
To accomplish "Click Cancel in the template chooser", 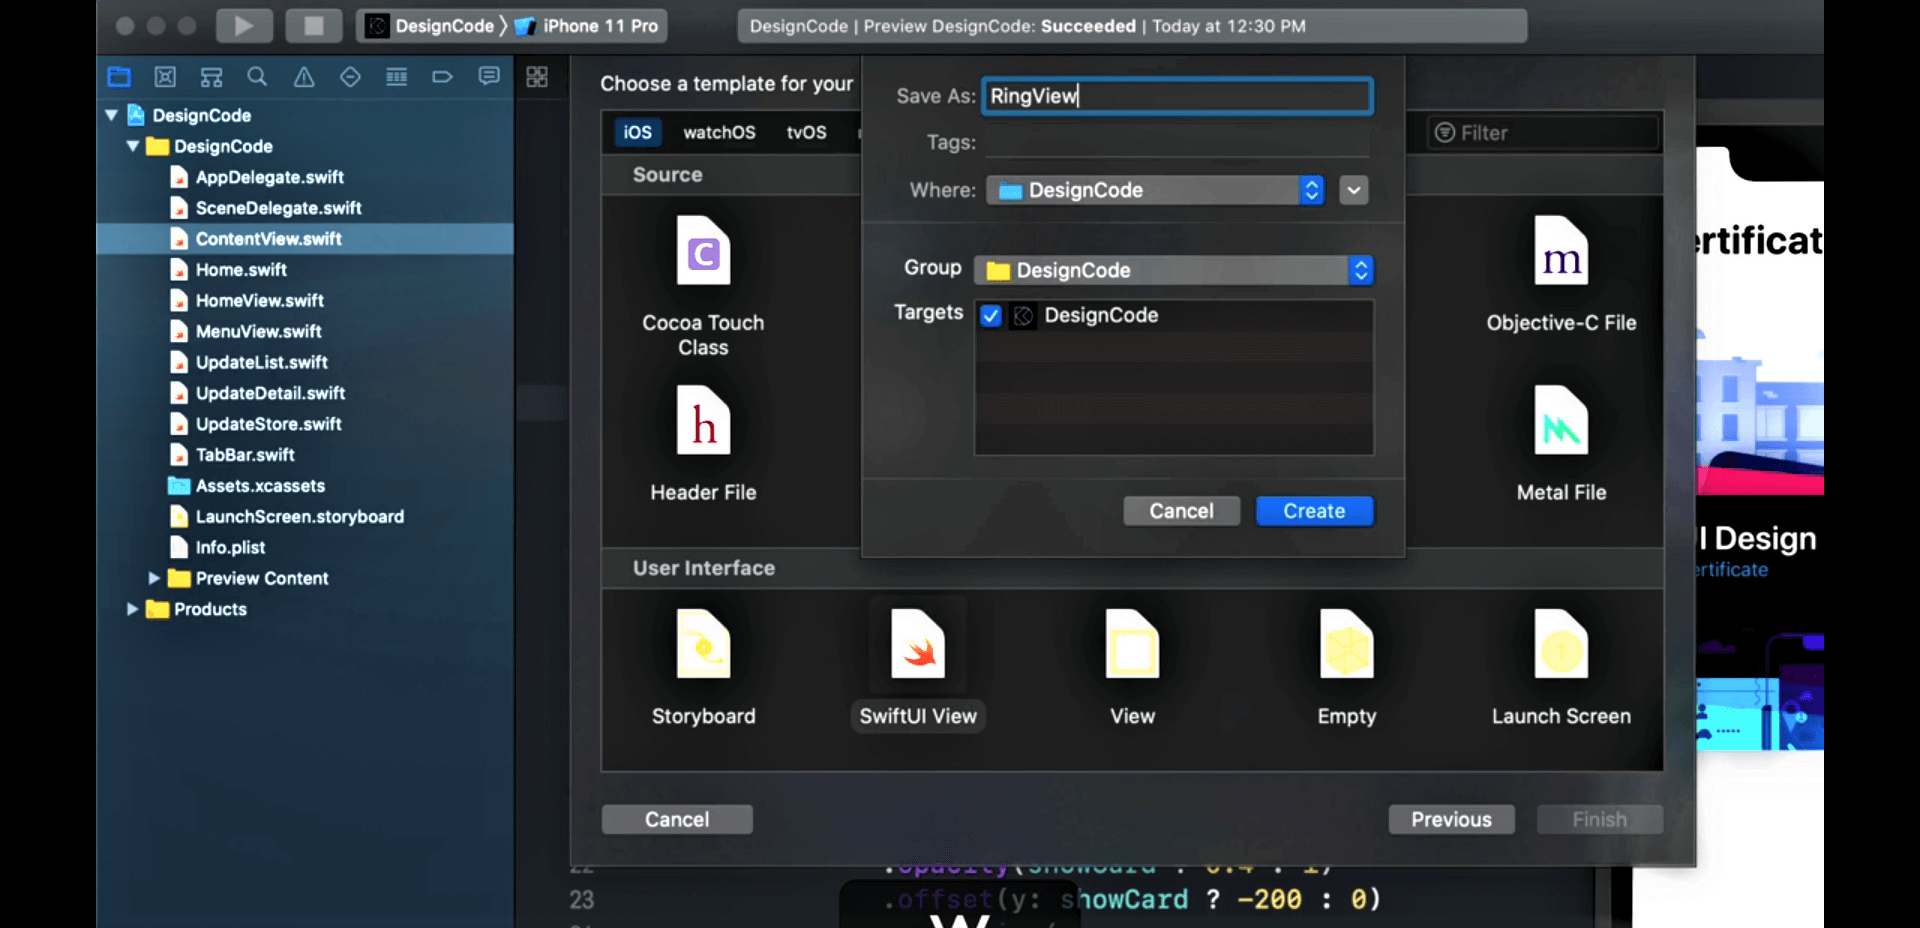I will pyautogui.click(x=677, y=819).
